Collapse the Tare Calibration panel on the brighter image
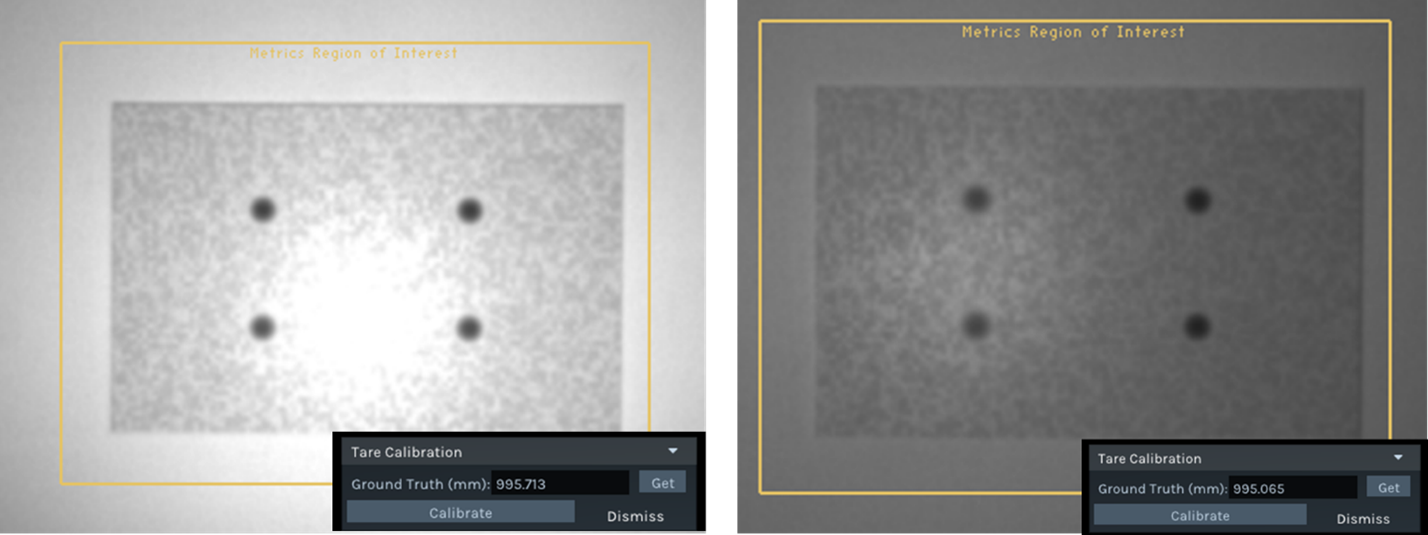 [673, 452]
